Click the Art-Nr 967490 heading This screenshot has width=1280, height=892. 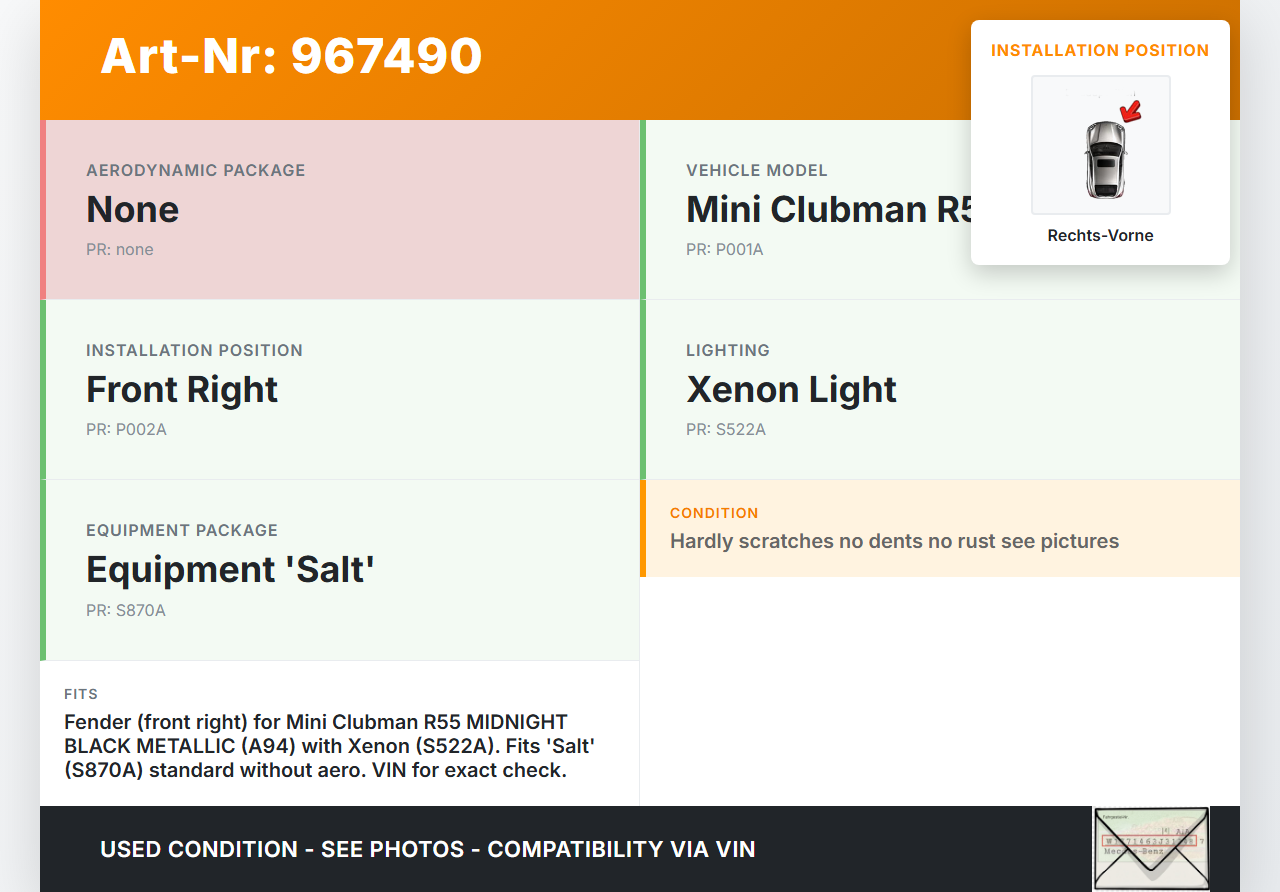coord(291,56)
